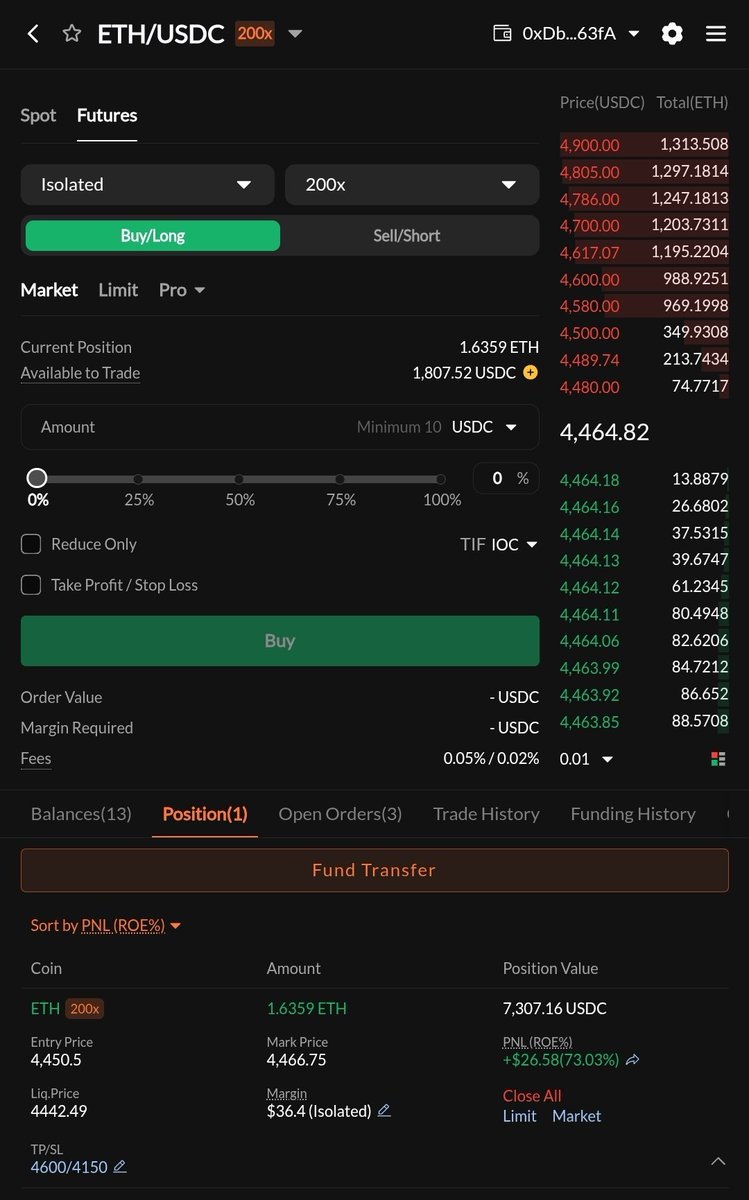Screen dimensions: 749x1200
Task: Enable Take Profit / Stop Loss checkbox
Action: 31,585
